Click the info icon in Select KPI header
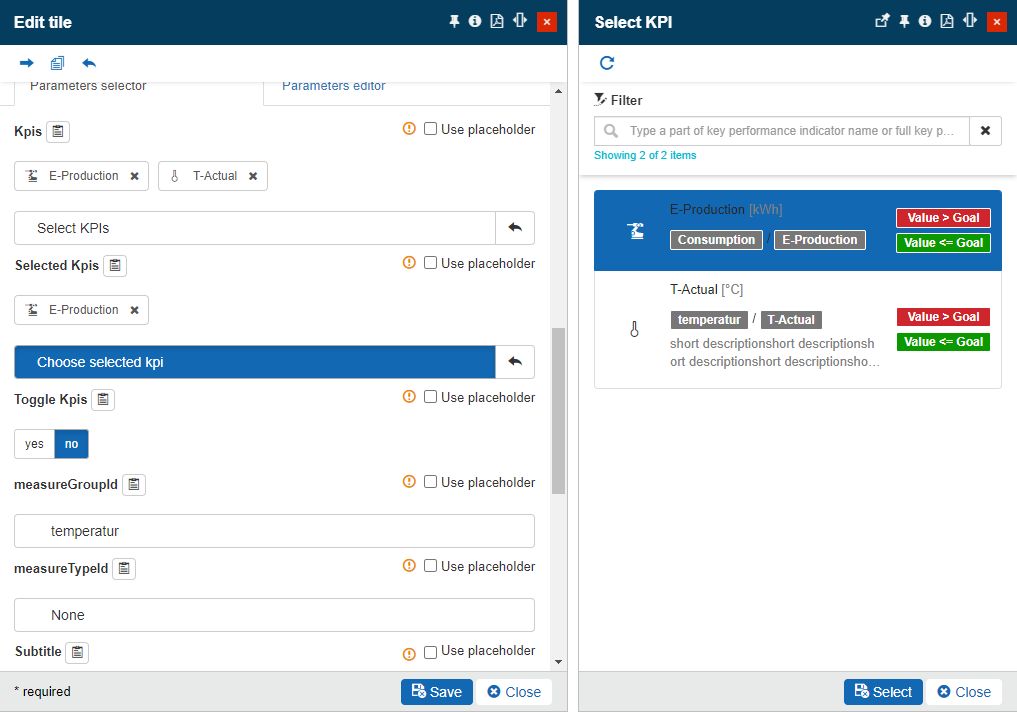Screen dimensions: 1017x712 [925, 21]
